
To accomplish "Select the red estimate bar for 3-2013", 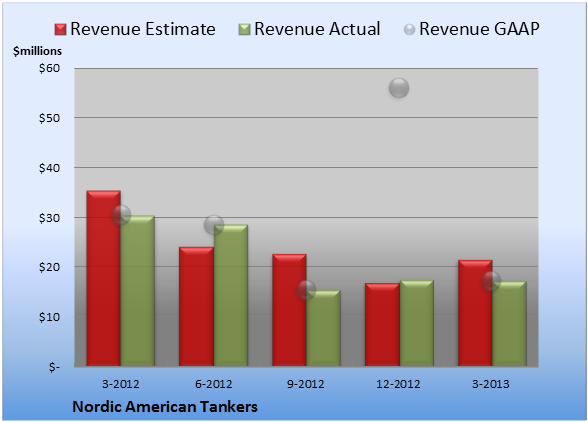I will click(x=475, y=313).
